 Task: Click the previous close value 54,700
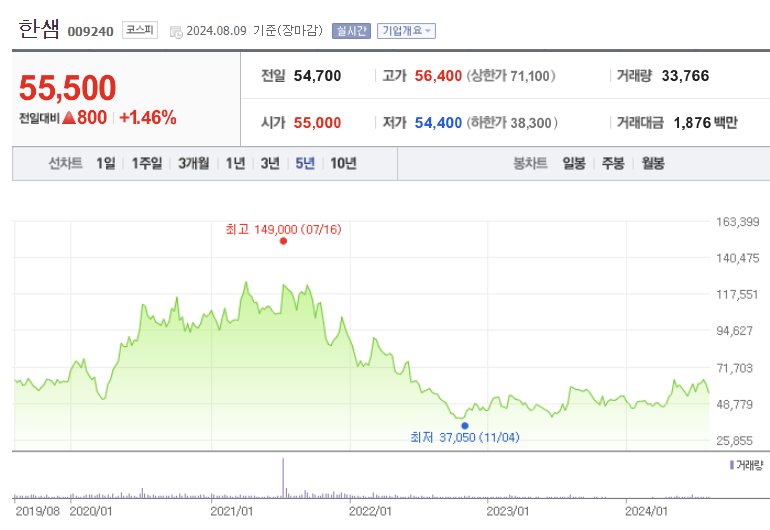317,76
